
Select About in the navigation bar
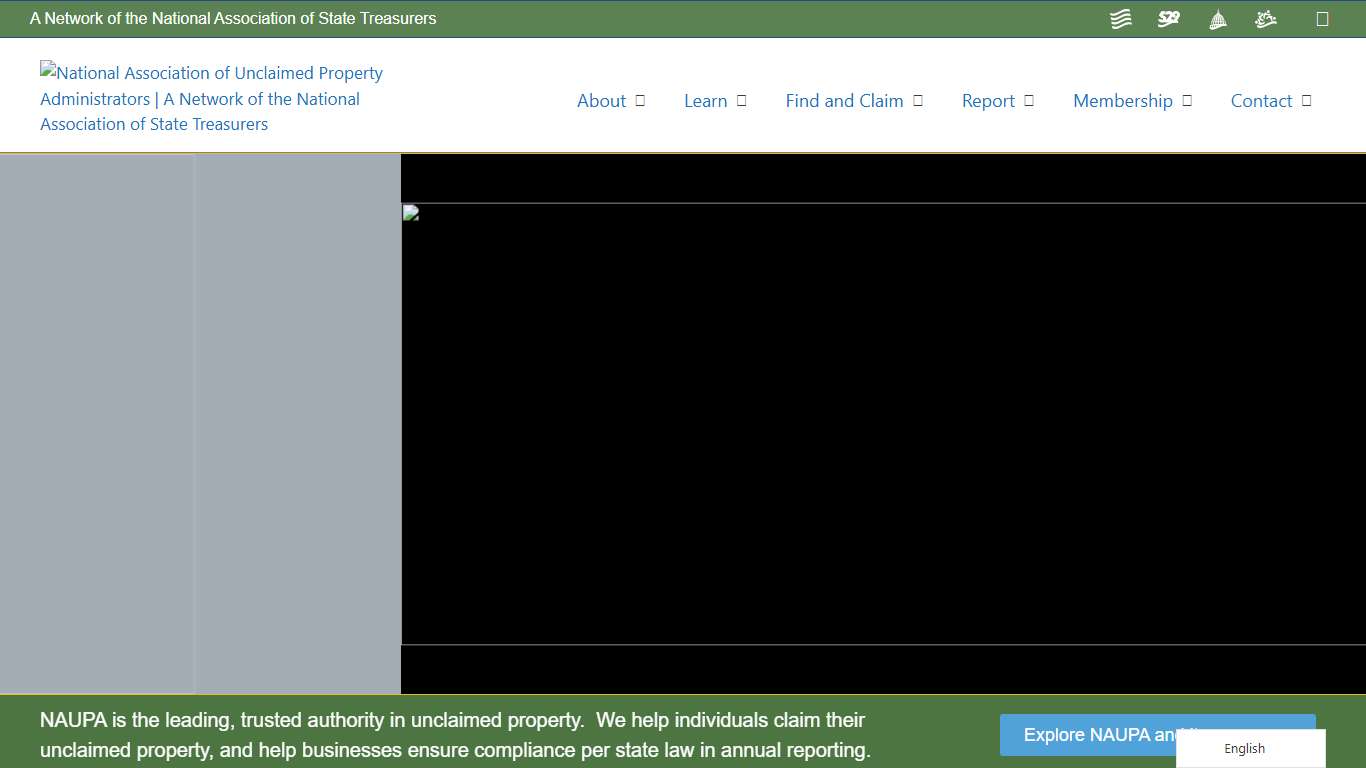click(601, 100)
